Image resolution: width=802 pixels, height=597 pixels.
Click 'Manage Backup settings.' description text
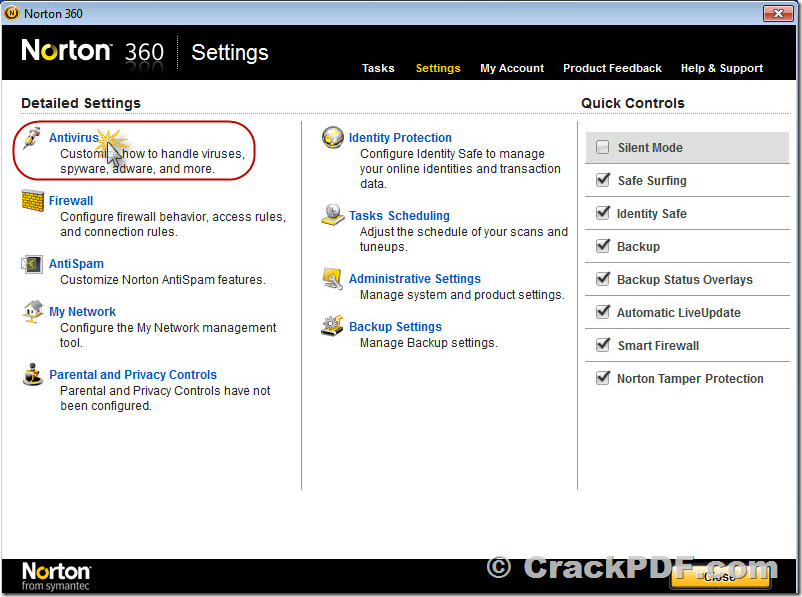click(429, 343)
